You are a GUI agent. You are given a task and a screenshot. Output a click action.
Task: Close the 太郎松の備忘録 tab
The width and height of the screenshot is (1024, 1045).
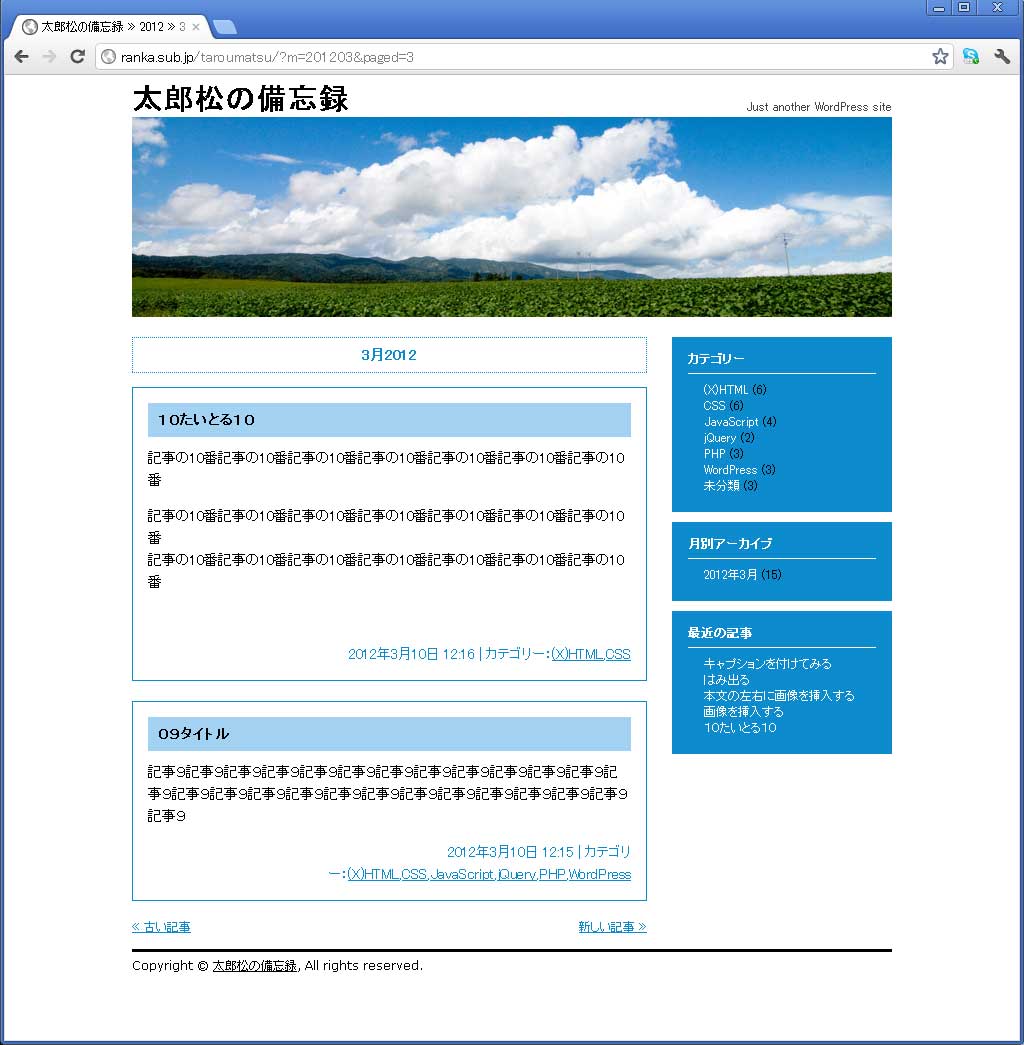pos(195,27)
